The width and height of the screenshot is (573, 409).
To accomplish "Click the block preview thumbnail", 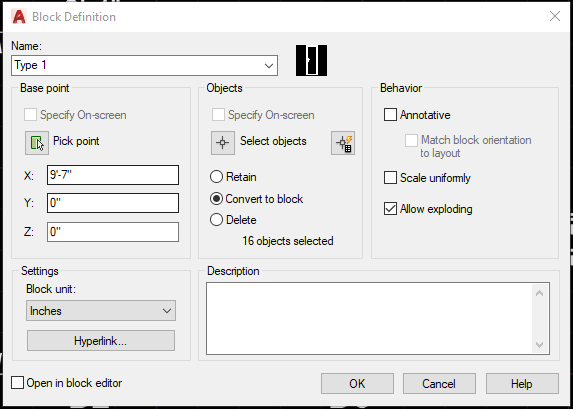I will pyautogui.click(x=311, y=60).
